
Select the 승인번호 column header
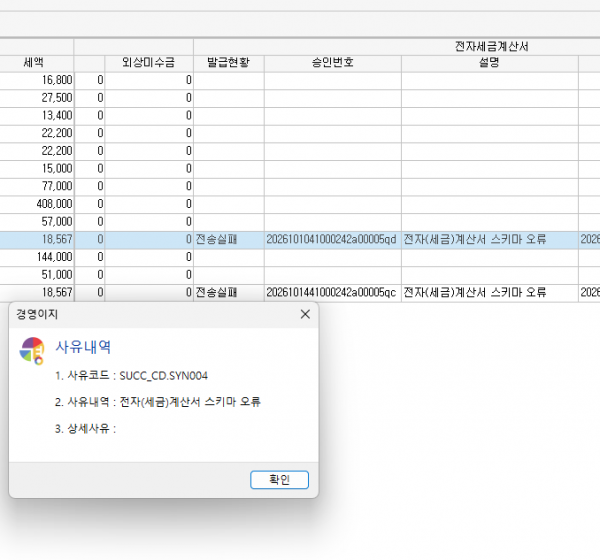click(x=333, y=62)
